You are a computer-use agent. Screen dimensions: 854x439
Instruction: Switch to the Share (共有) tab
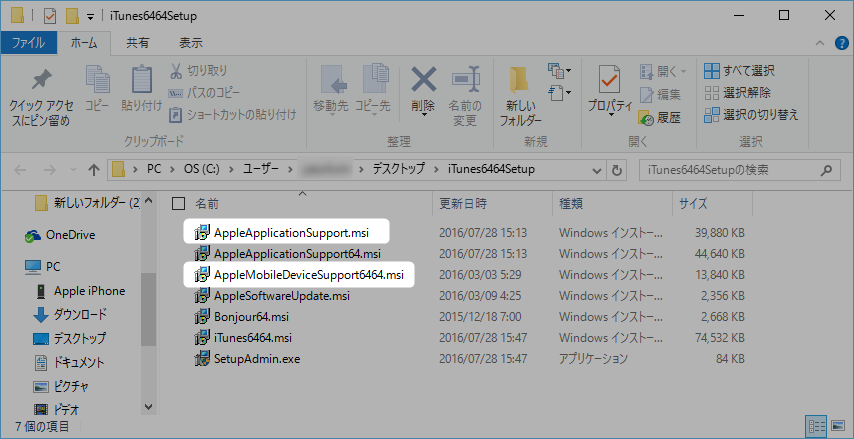[x=137, y=43]
